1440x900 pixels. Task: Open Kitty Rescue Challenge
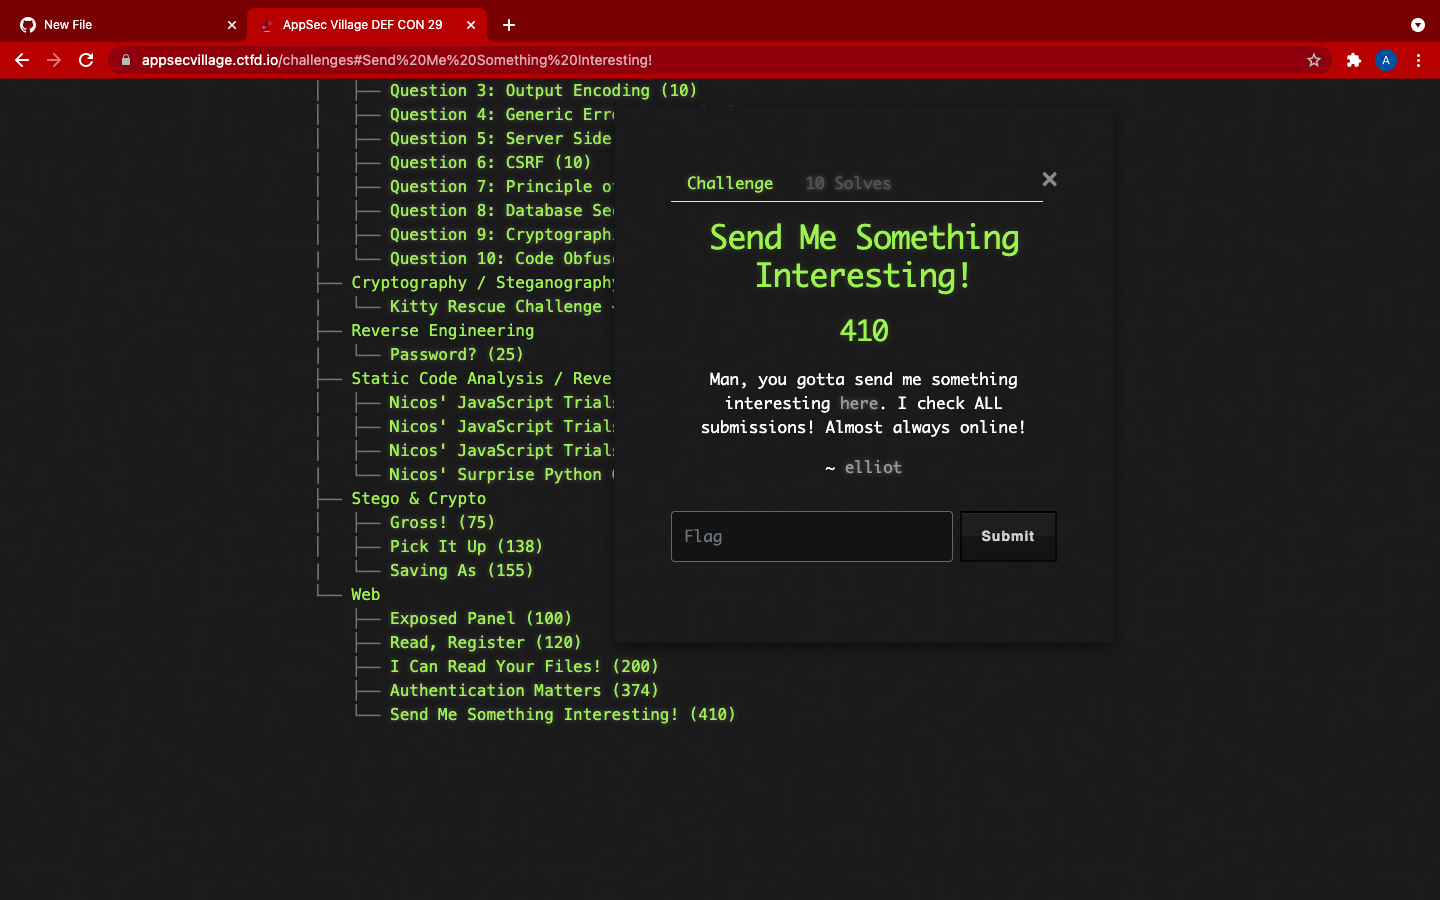[x=501, y=306]
